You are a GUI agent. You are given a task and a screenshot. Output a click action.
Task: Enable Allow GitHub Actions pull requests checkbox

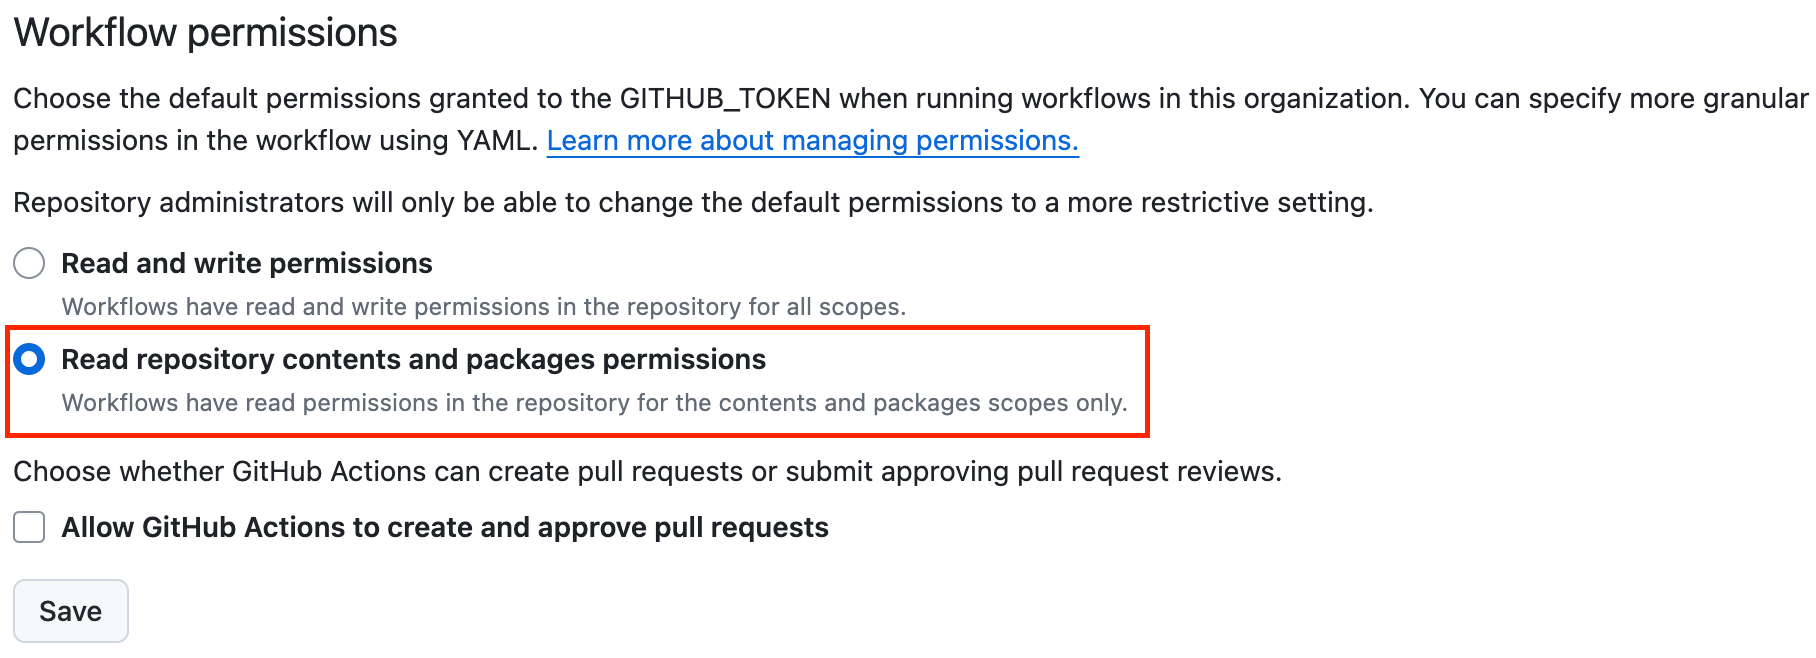pos(29,527)
